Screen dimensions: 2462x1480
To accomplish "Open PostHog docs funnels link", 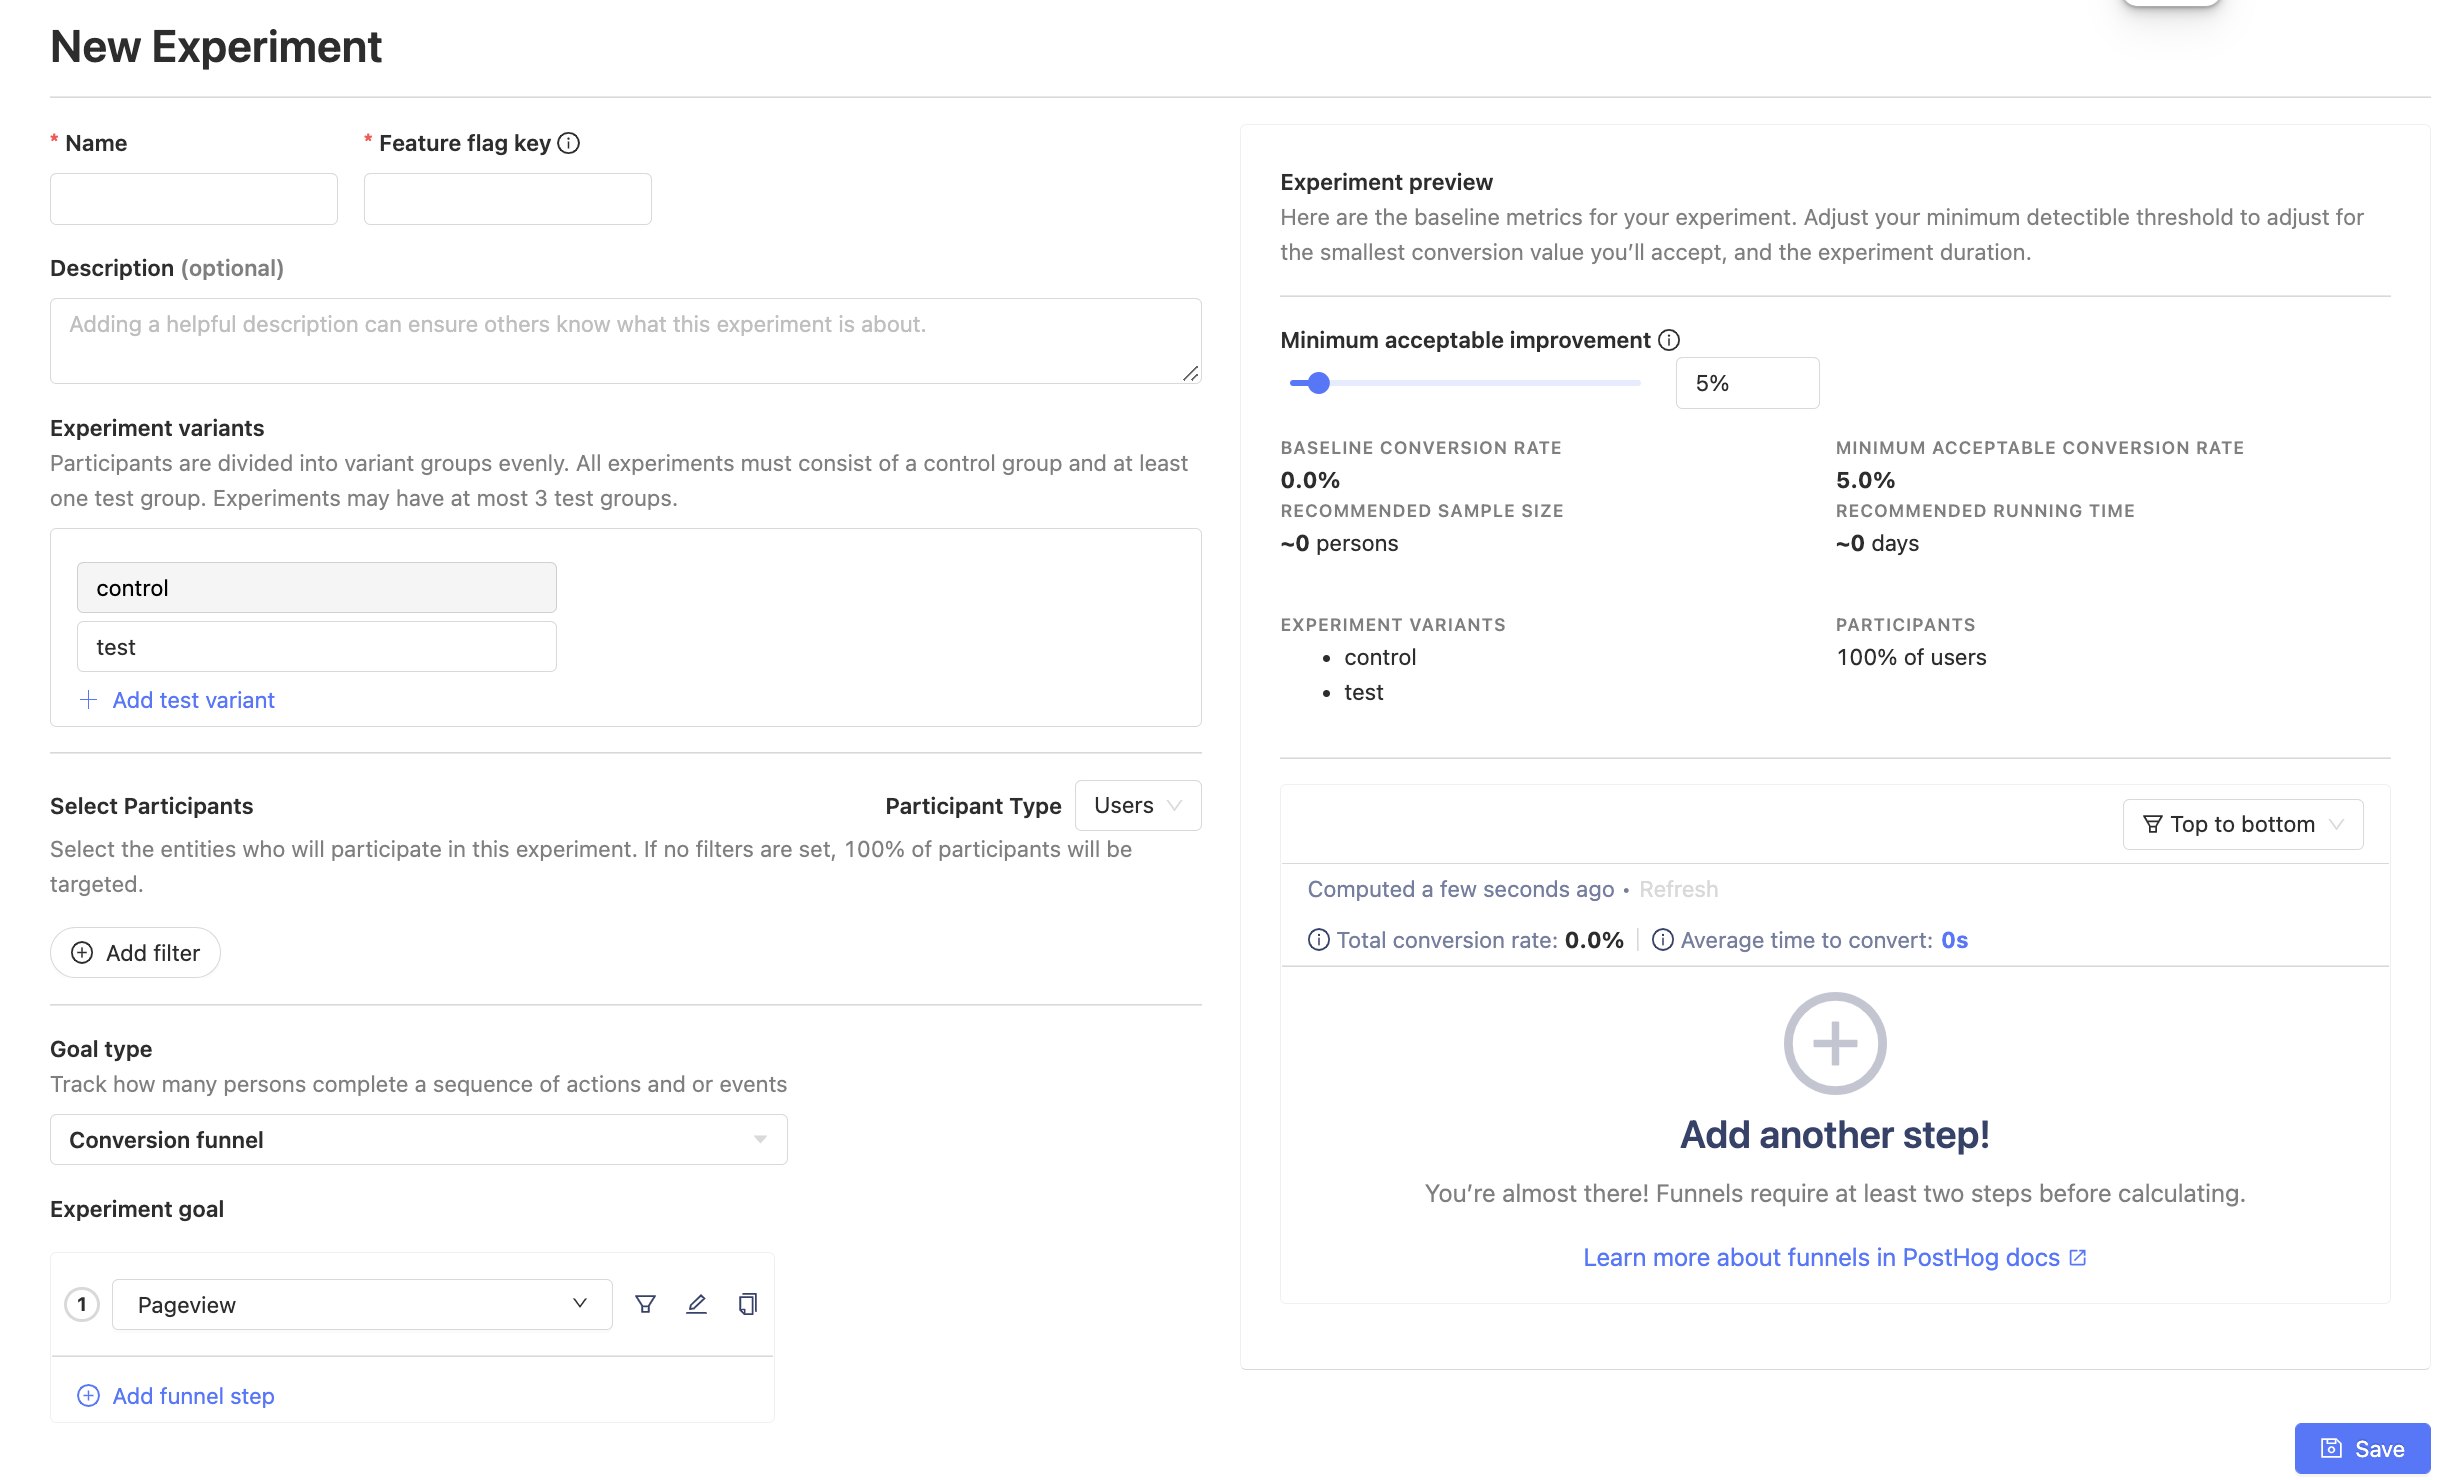I will (x=1834, y=1257).
